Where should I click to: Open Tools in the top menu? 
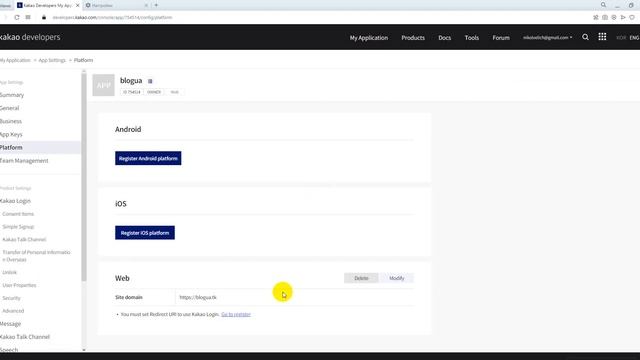(471, 38)
